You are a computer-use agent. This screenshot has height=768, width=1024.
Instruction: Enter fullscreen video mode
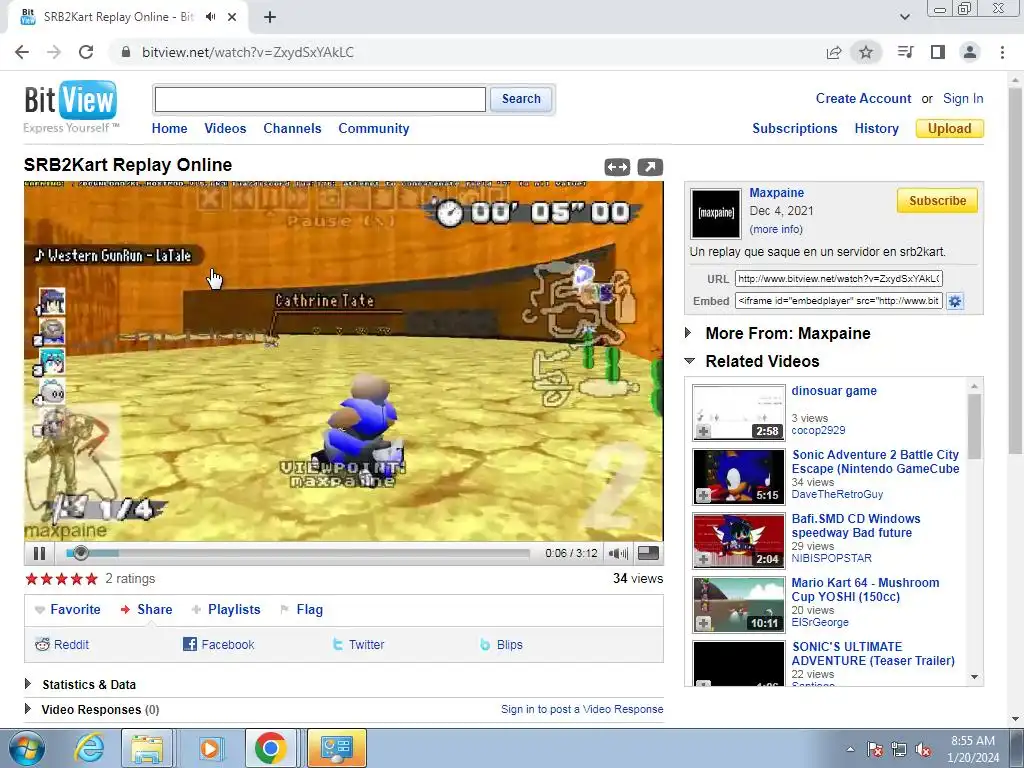pos(648,553)
